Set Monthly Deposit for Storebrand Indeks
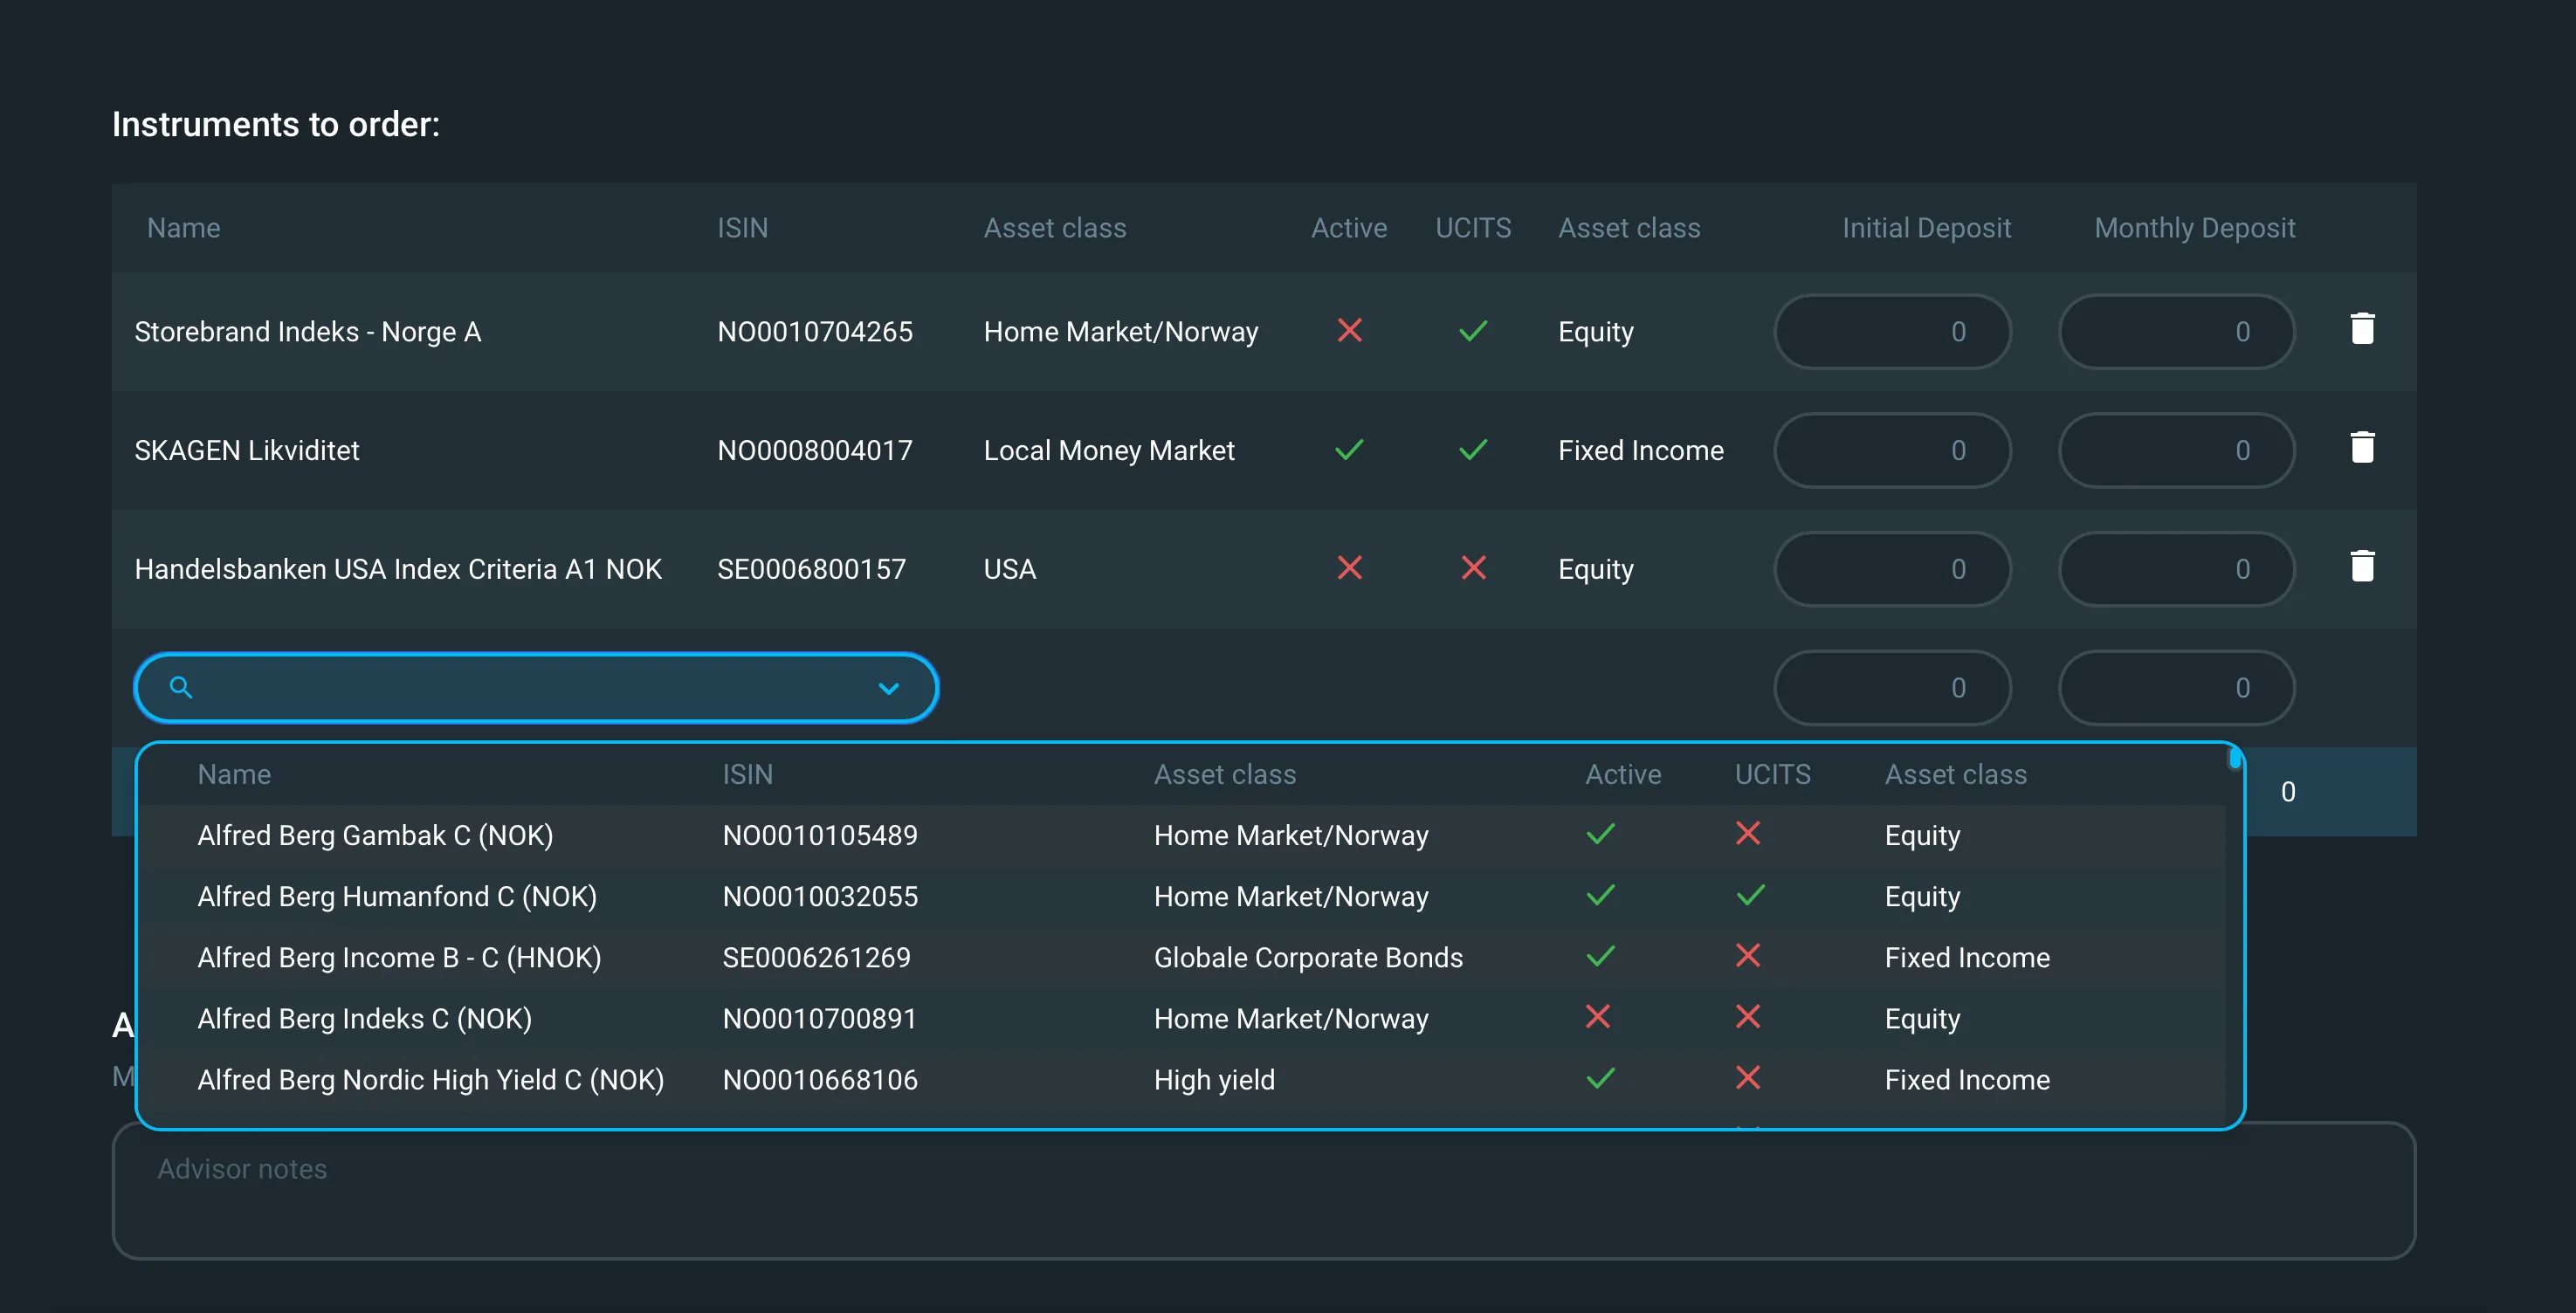This screenshot has width=2576, height=1313. click(x=2176, y=331)
